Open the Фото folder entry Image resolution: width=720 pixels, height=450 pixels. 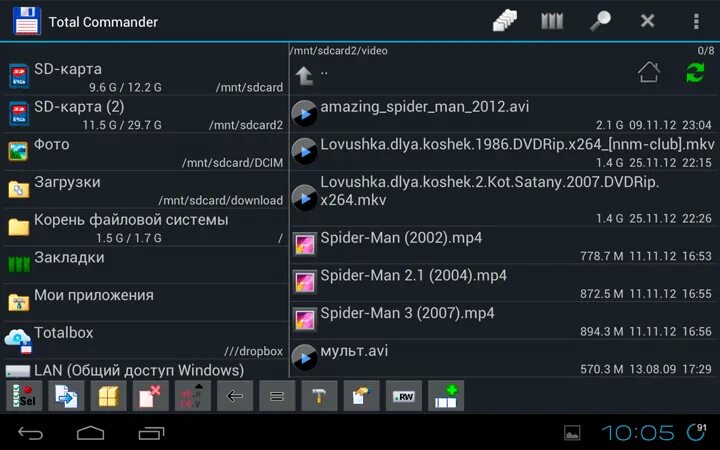point(145,152)
